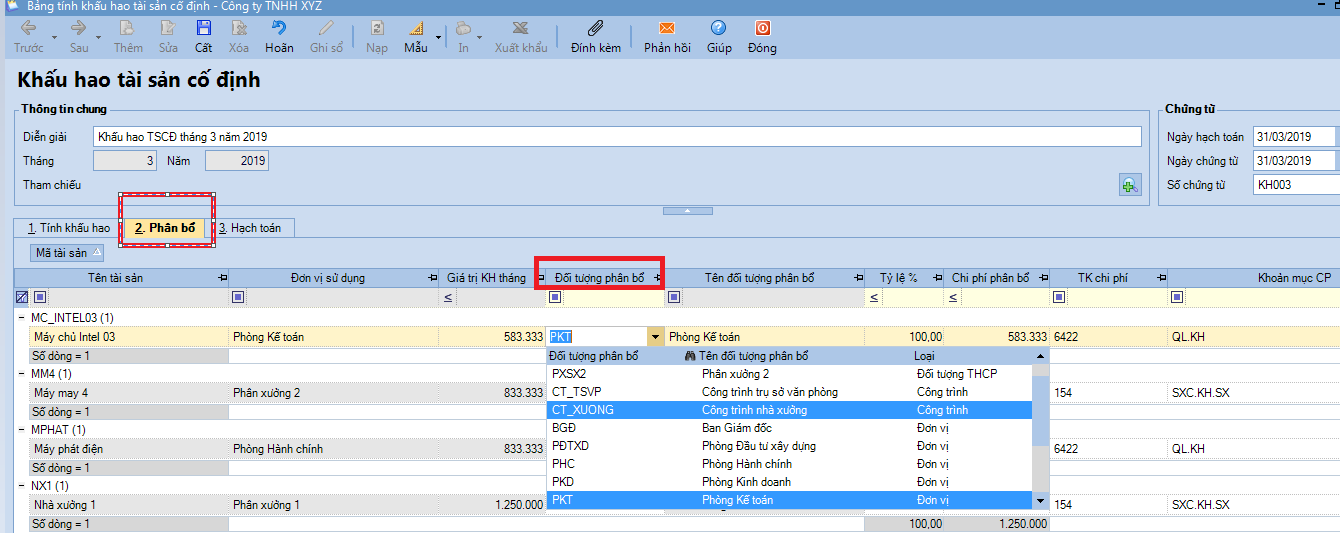Open filter operator under Tỷ lệ %
The height and width of the screenshot is (533, 1340).
click(873, 297)
